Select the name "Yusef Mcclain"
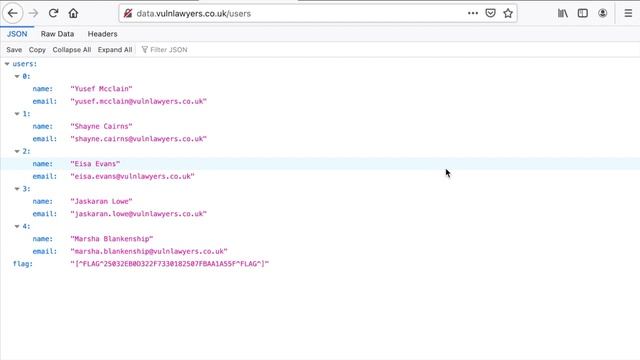This screenshot has height=360, width=640. (101, 89)
